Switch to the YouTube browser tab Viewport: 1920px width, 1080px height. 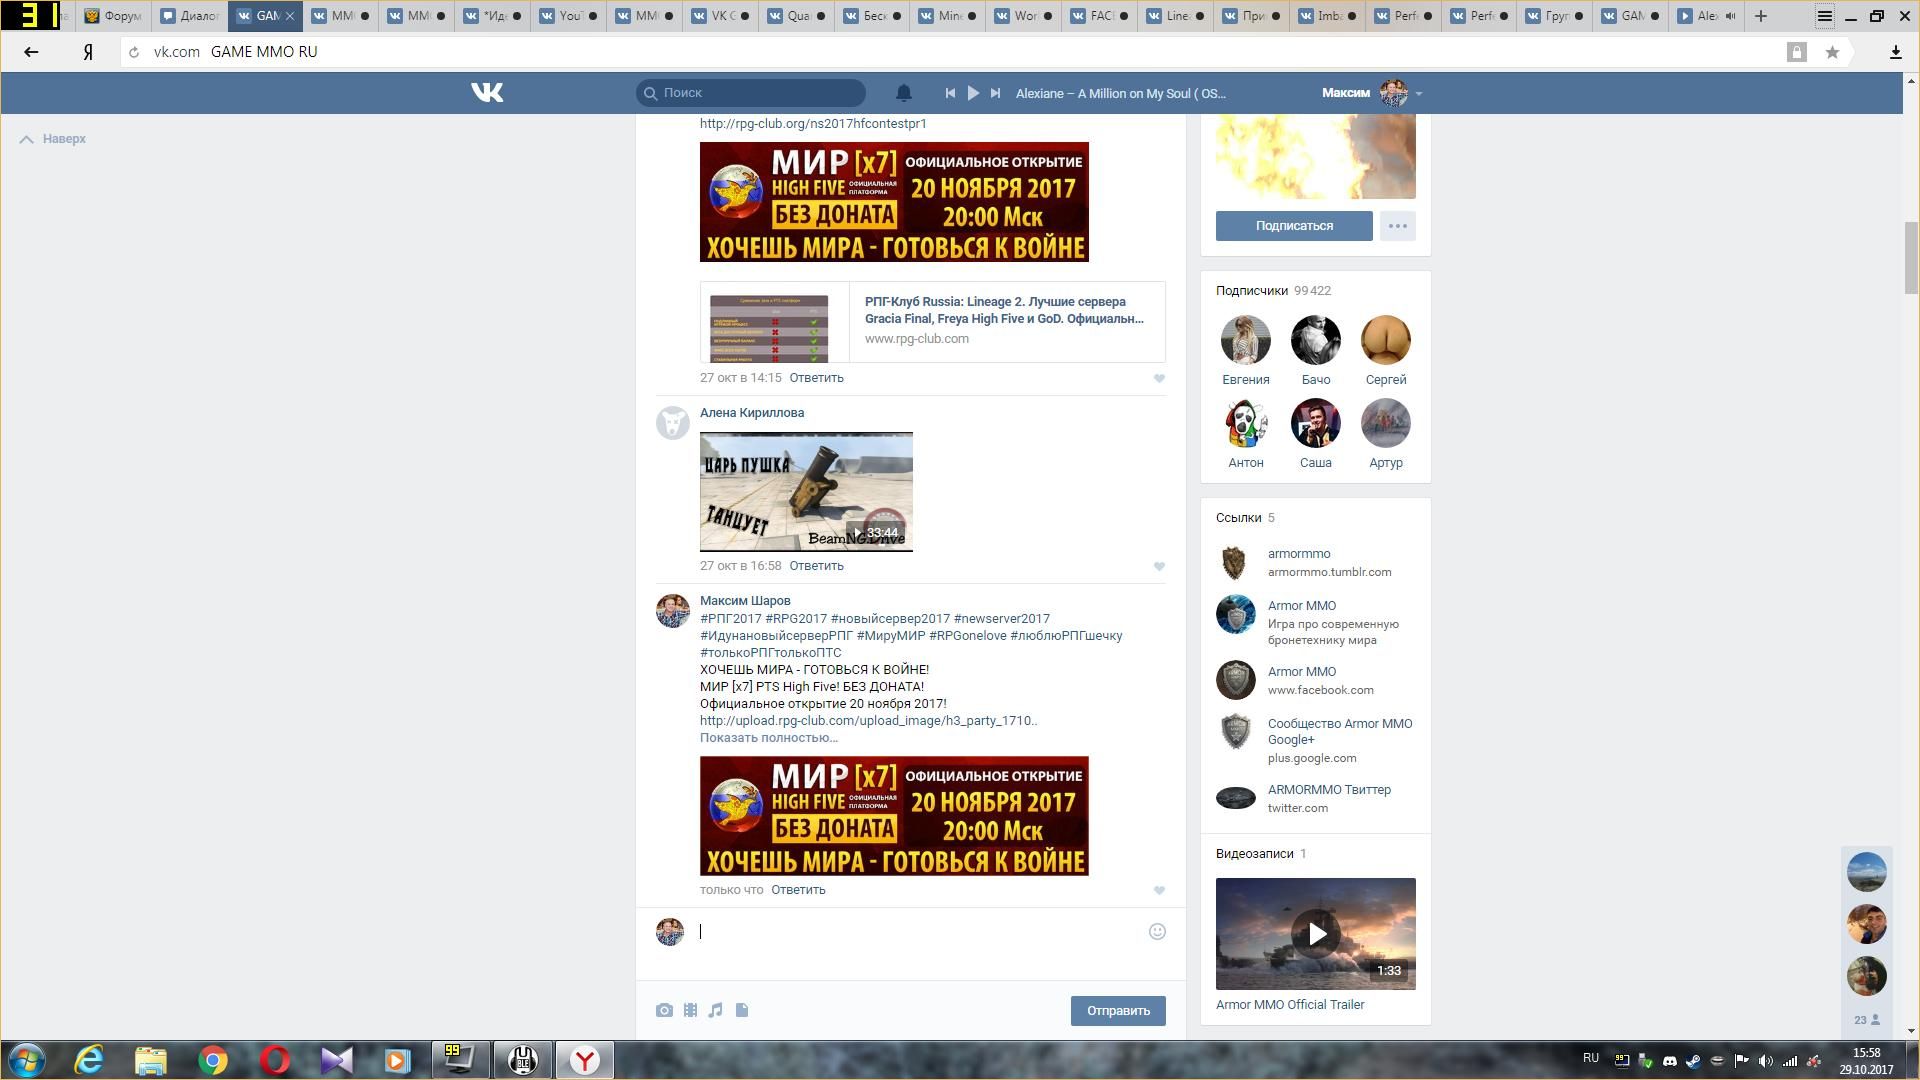569,16
